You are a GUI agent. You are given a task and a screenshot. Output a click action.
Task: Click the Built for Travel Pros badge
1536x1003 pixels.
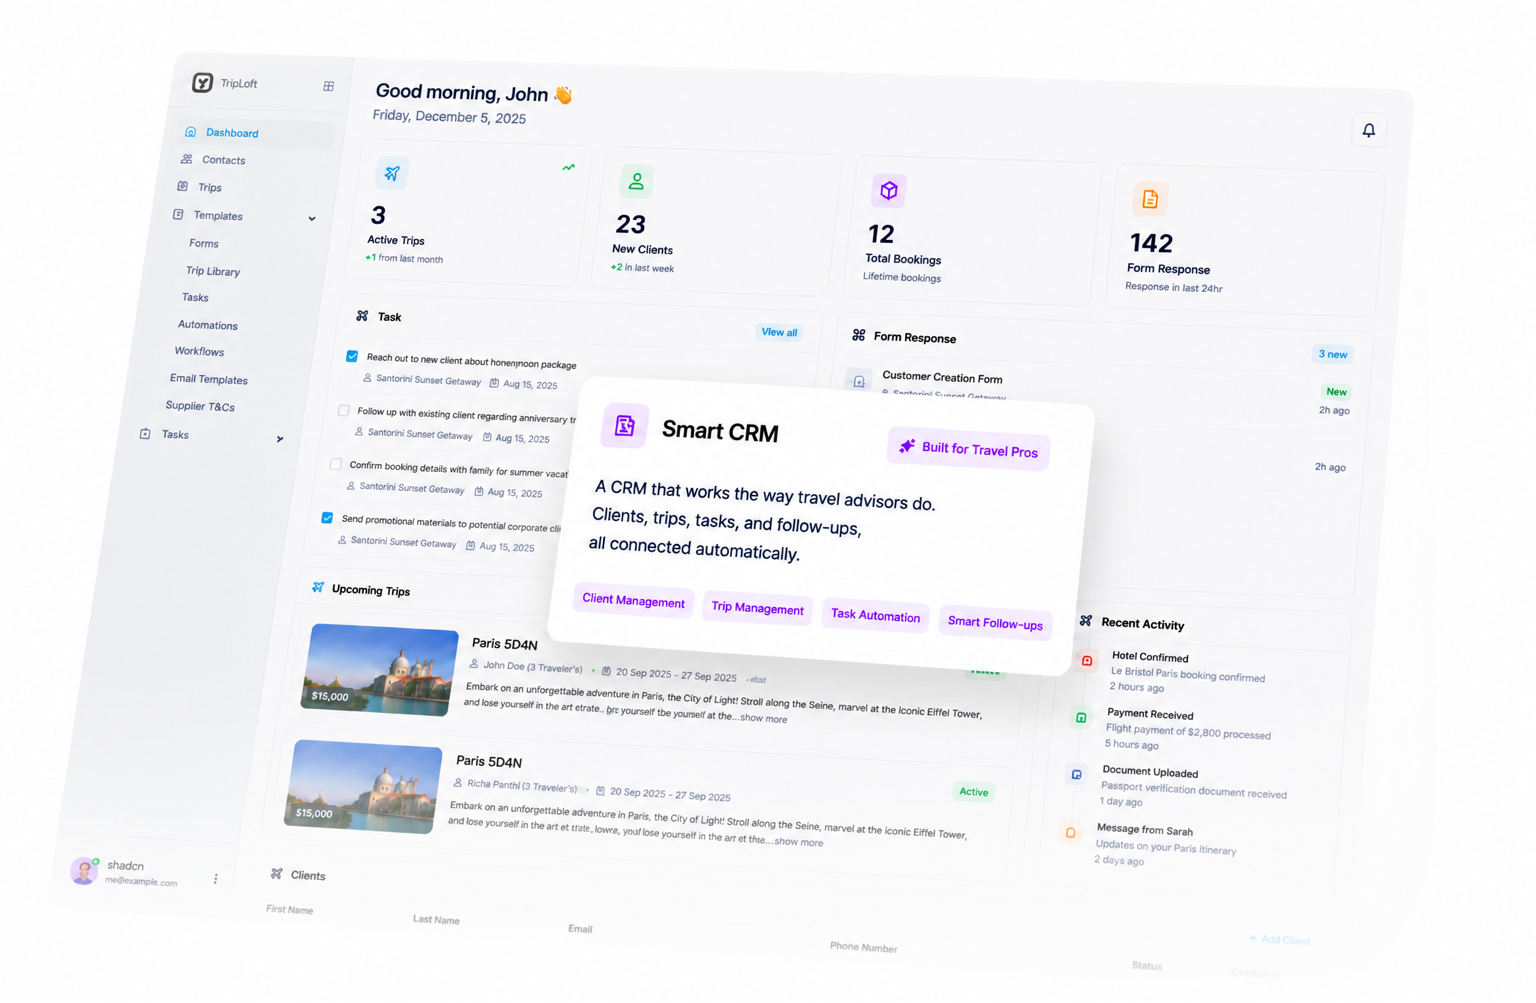coord(968,450)
